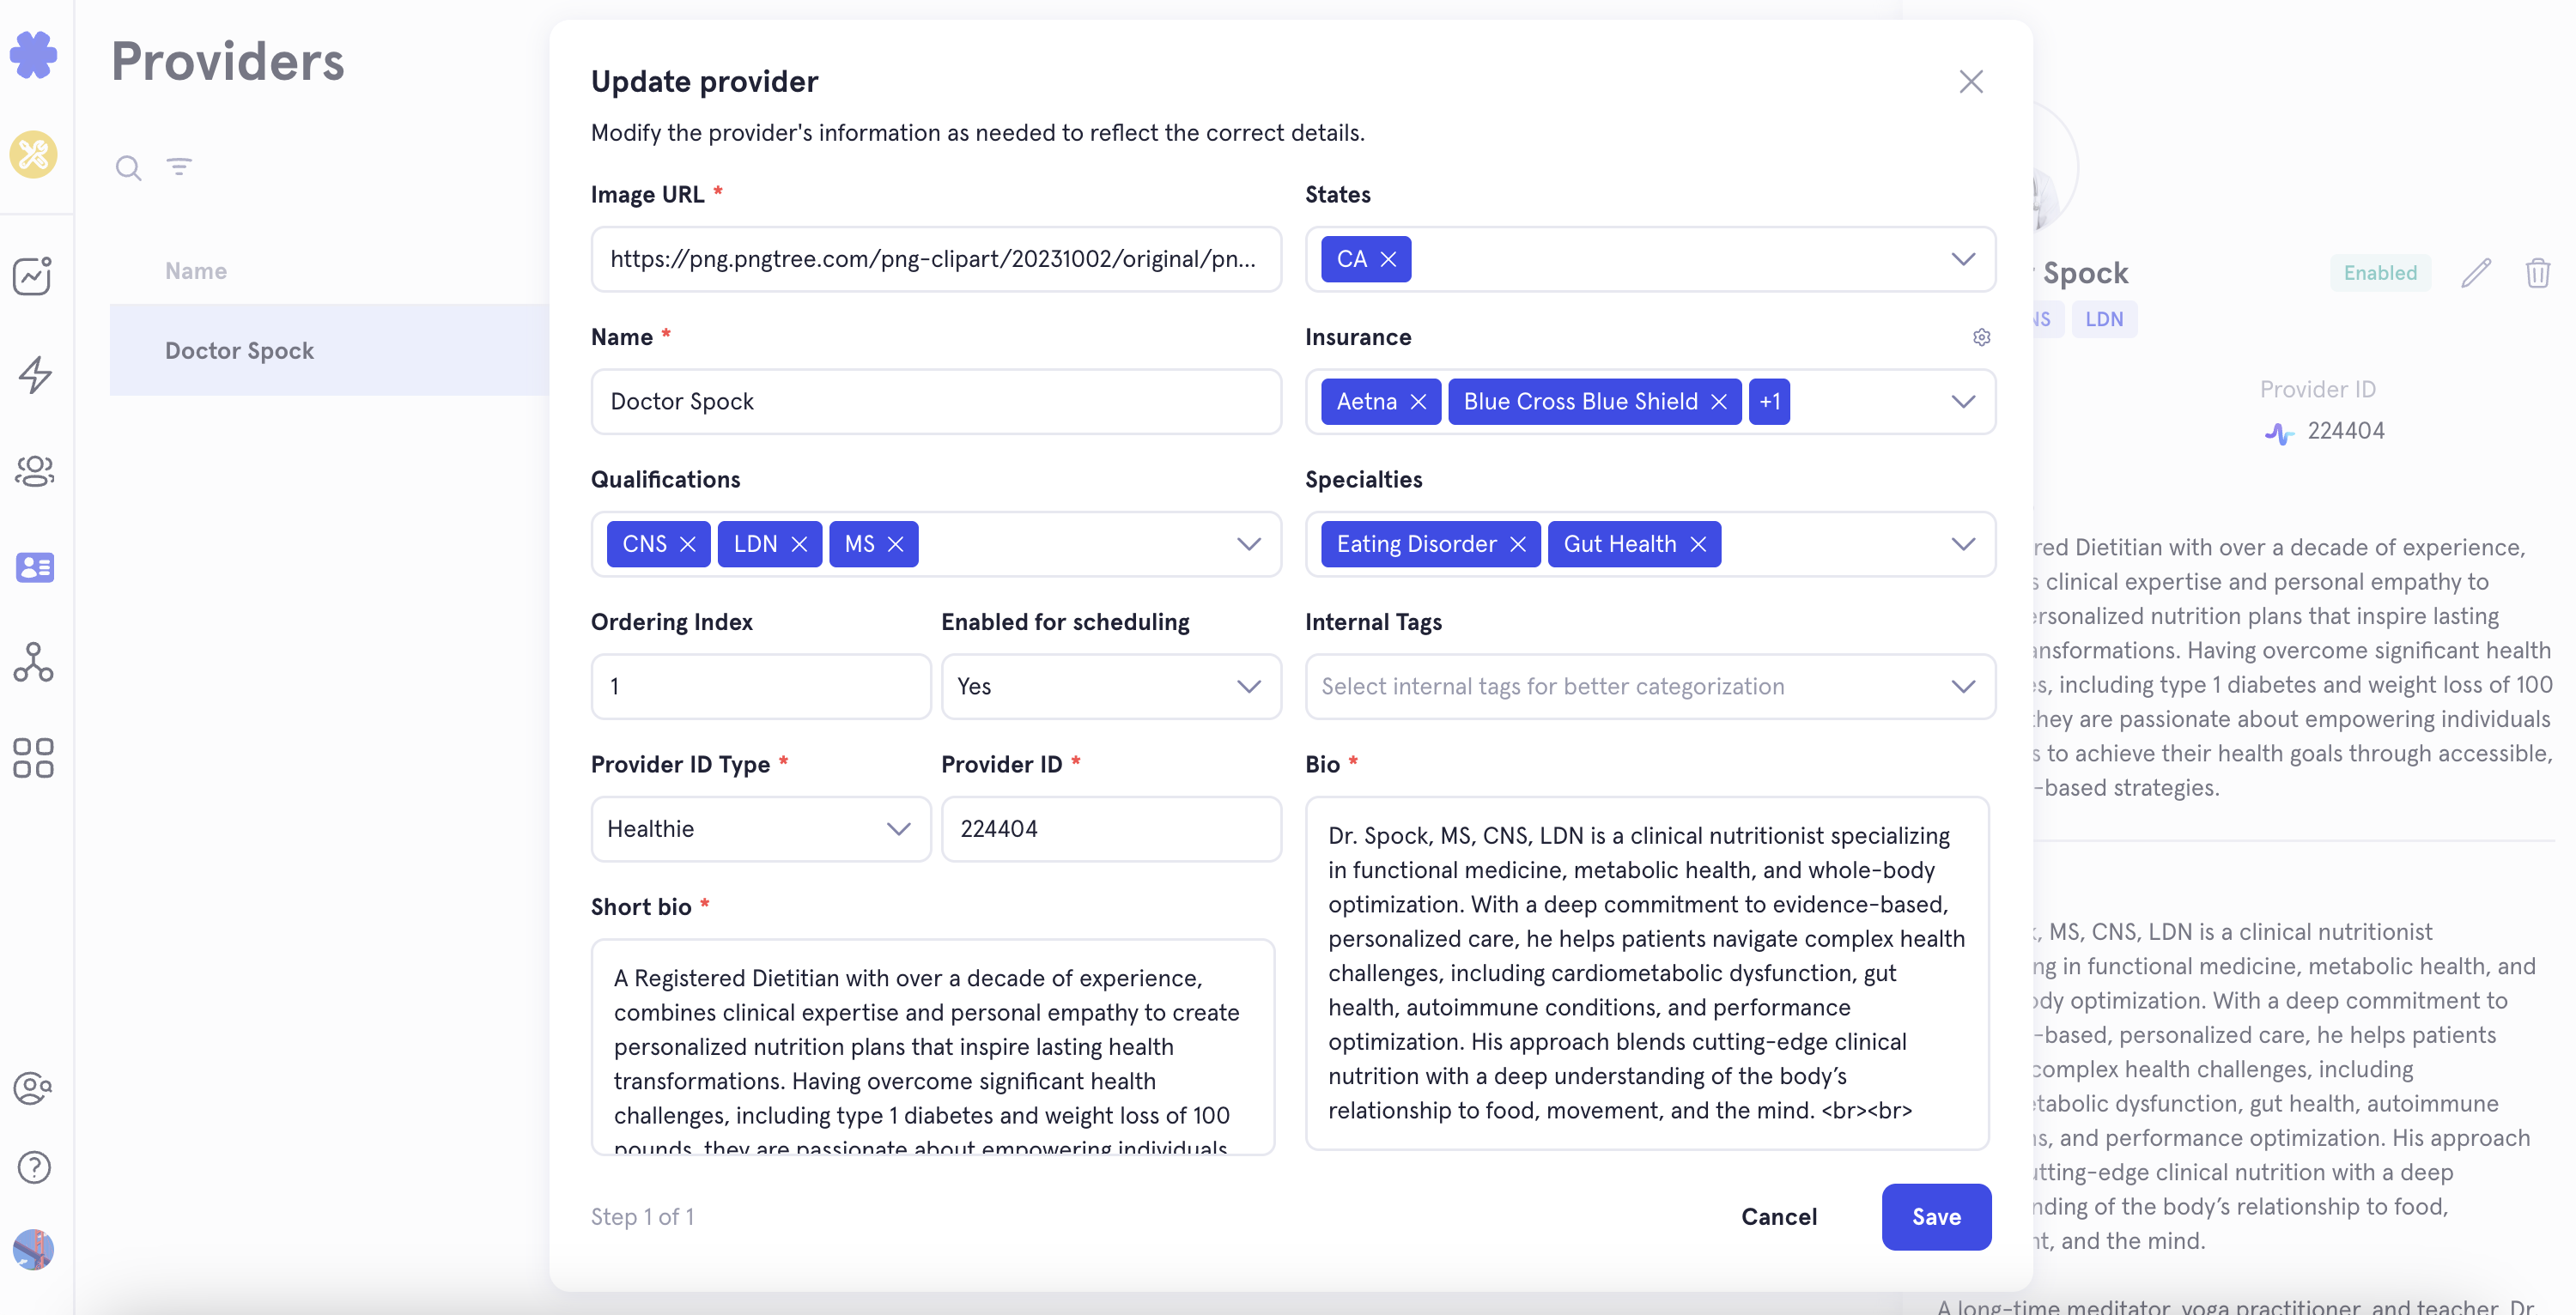Open the workflow nodes sidebar icon
Screen dimensions: 2576x1315
(x=34, y=662)
